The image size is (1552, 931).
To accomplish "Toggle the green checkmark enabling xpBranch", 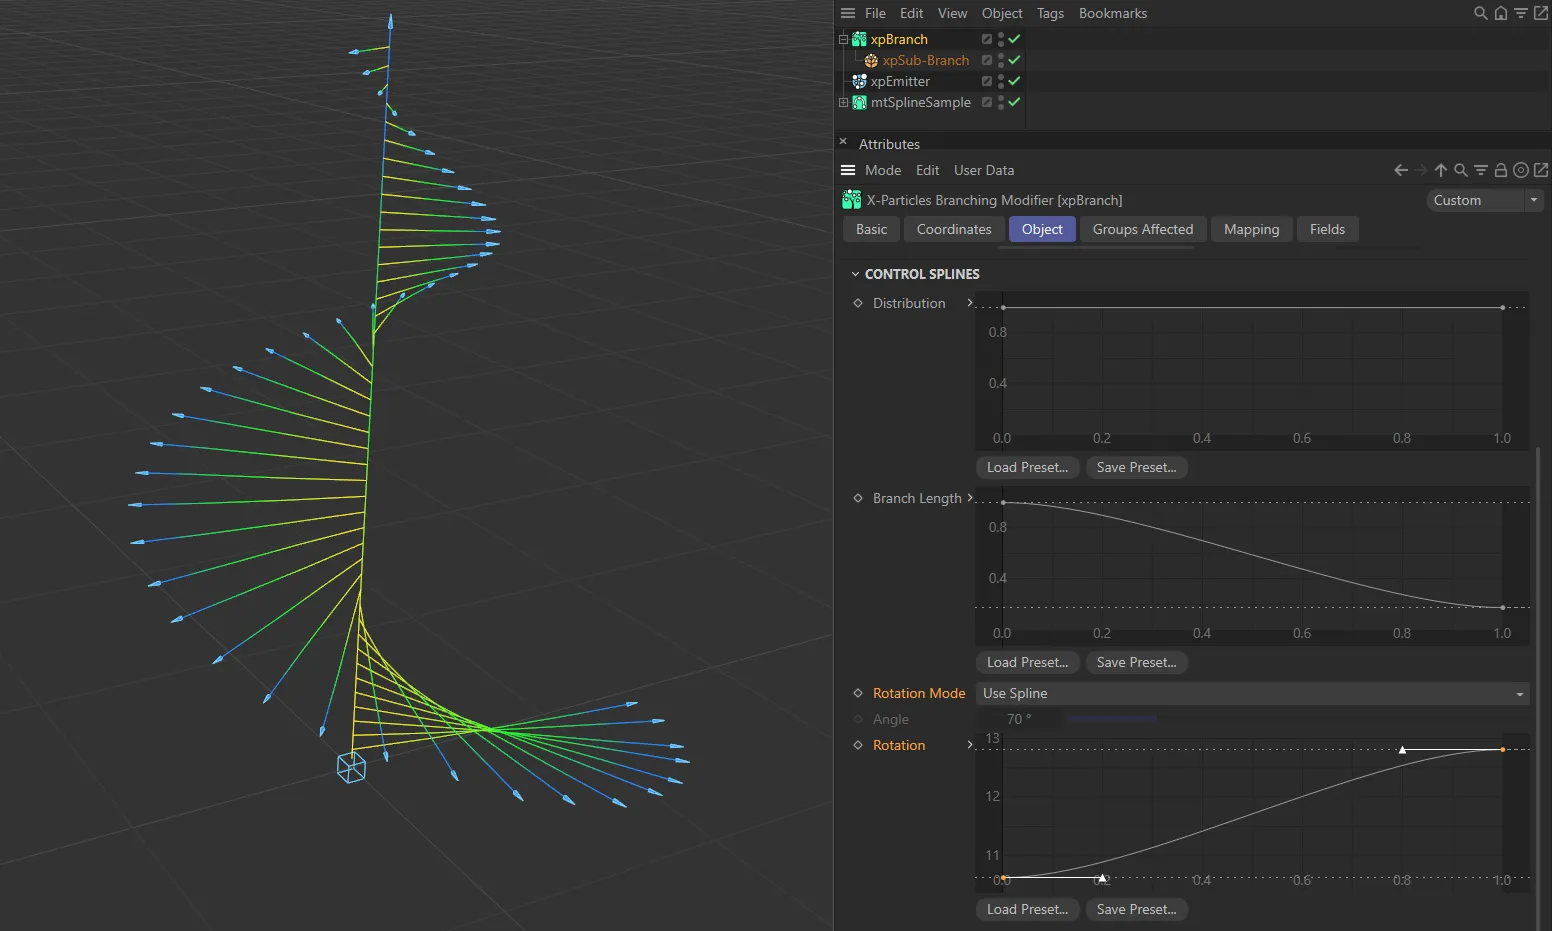I will (x=1013, y=39).
